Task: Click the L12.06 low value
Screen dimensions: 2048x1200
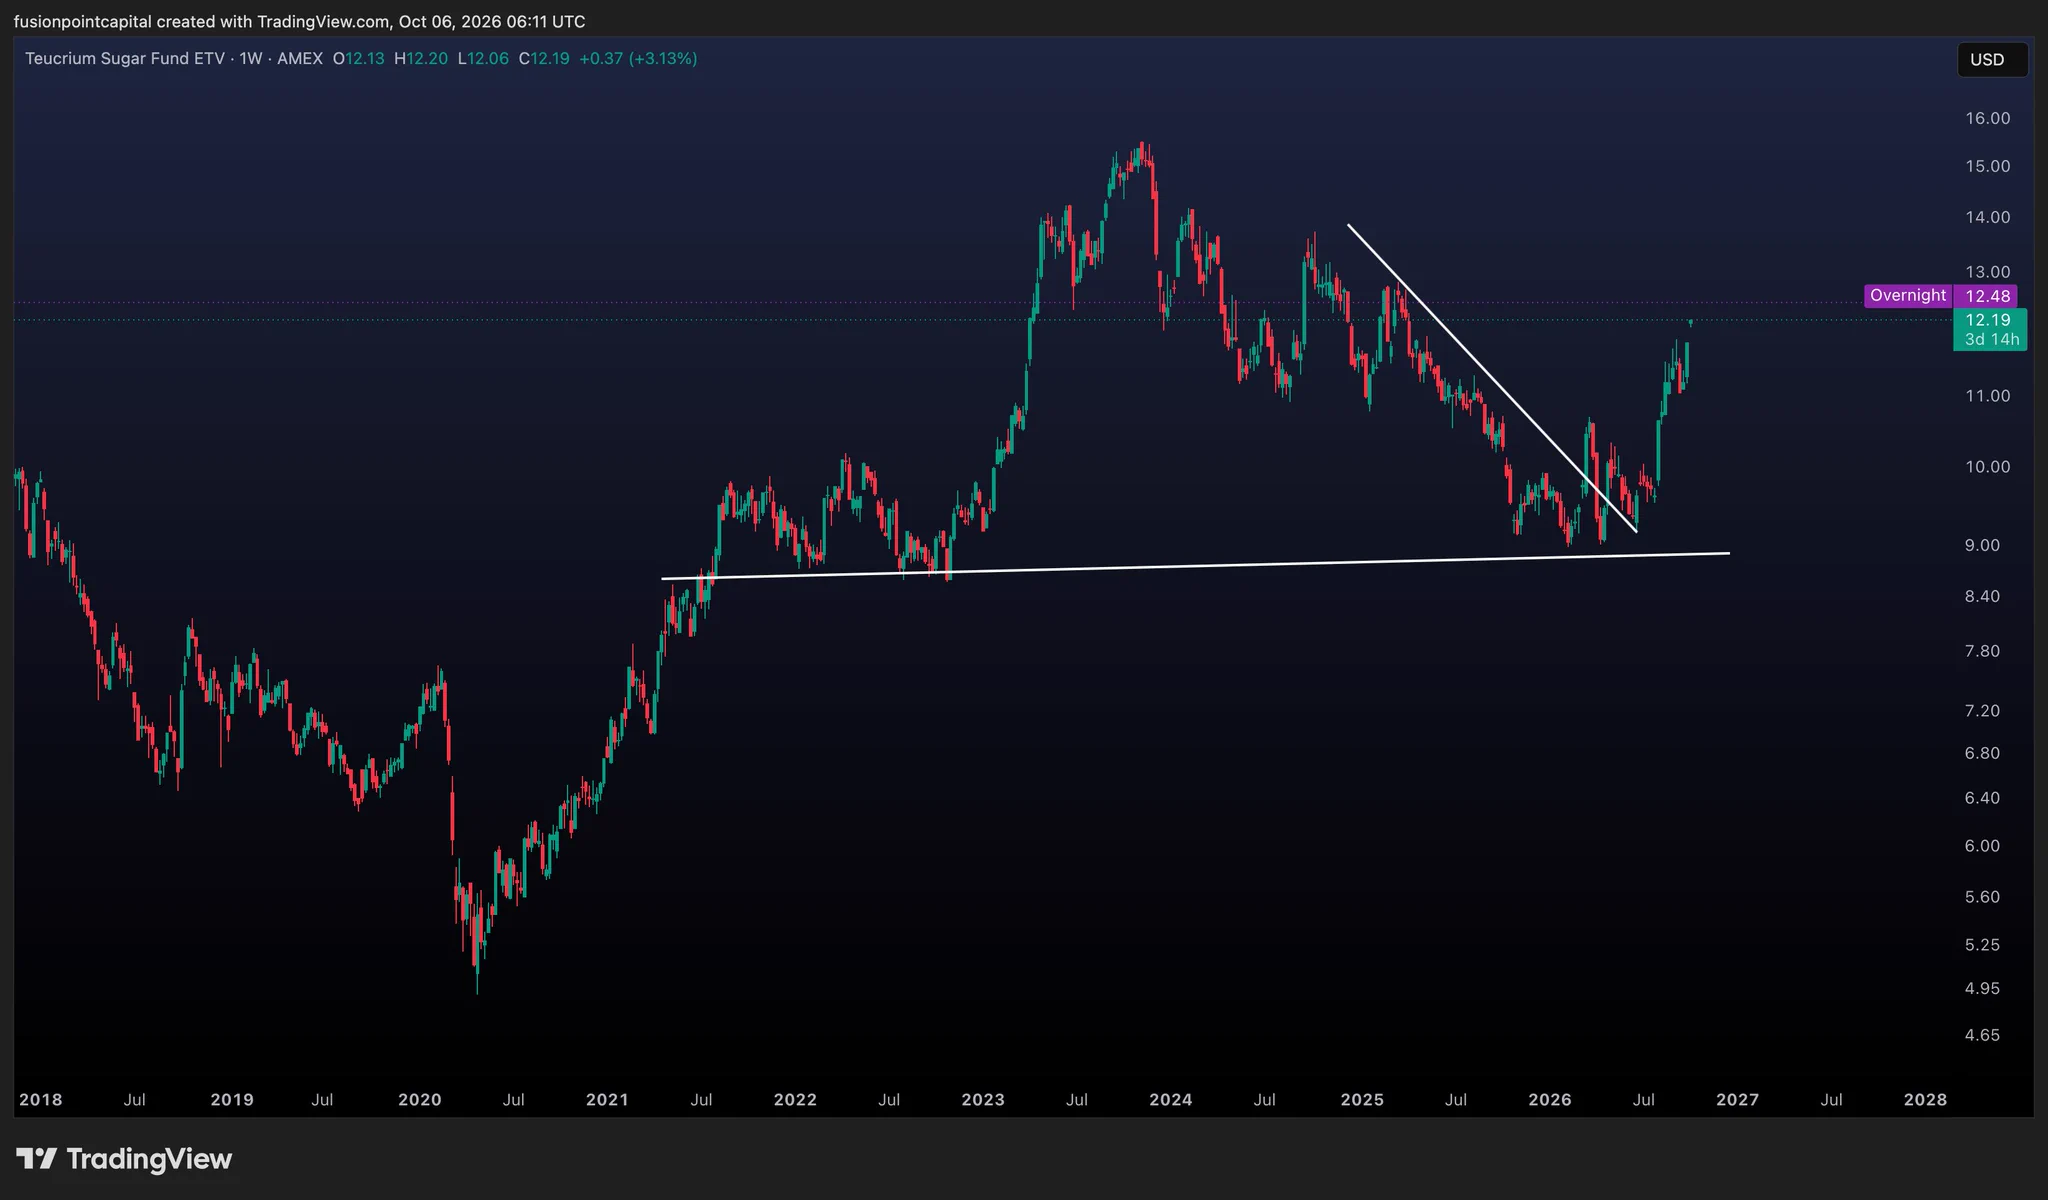Action: point(483,59)
